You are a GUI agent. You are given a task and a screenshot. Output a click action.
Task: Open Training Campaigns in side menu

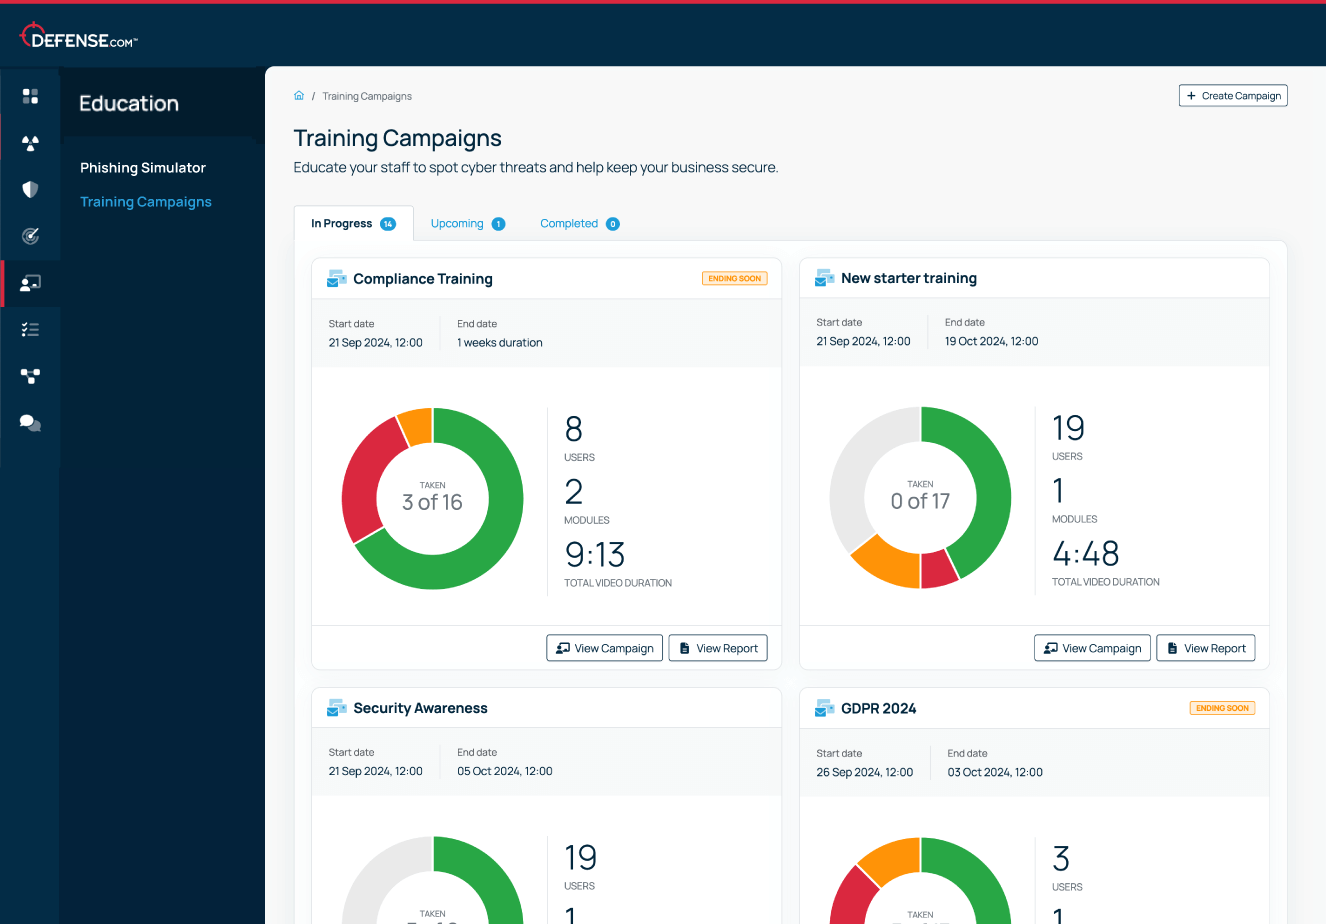[146, 202]
